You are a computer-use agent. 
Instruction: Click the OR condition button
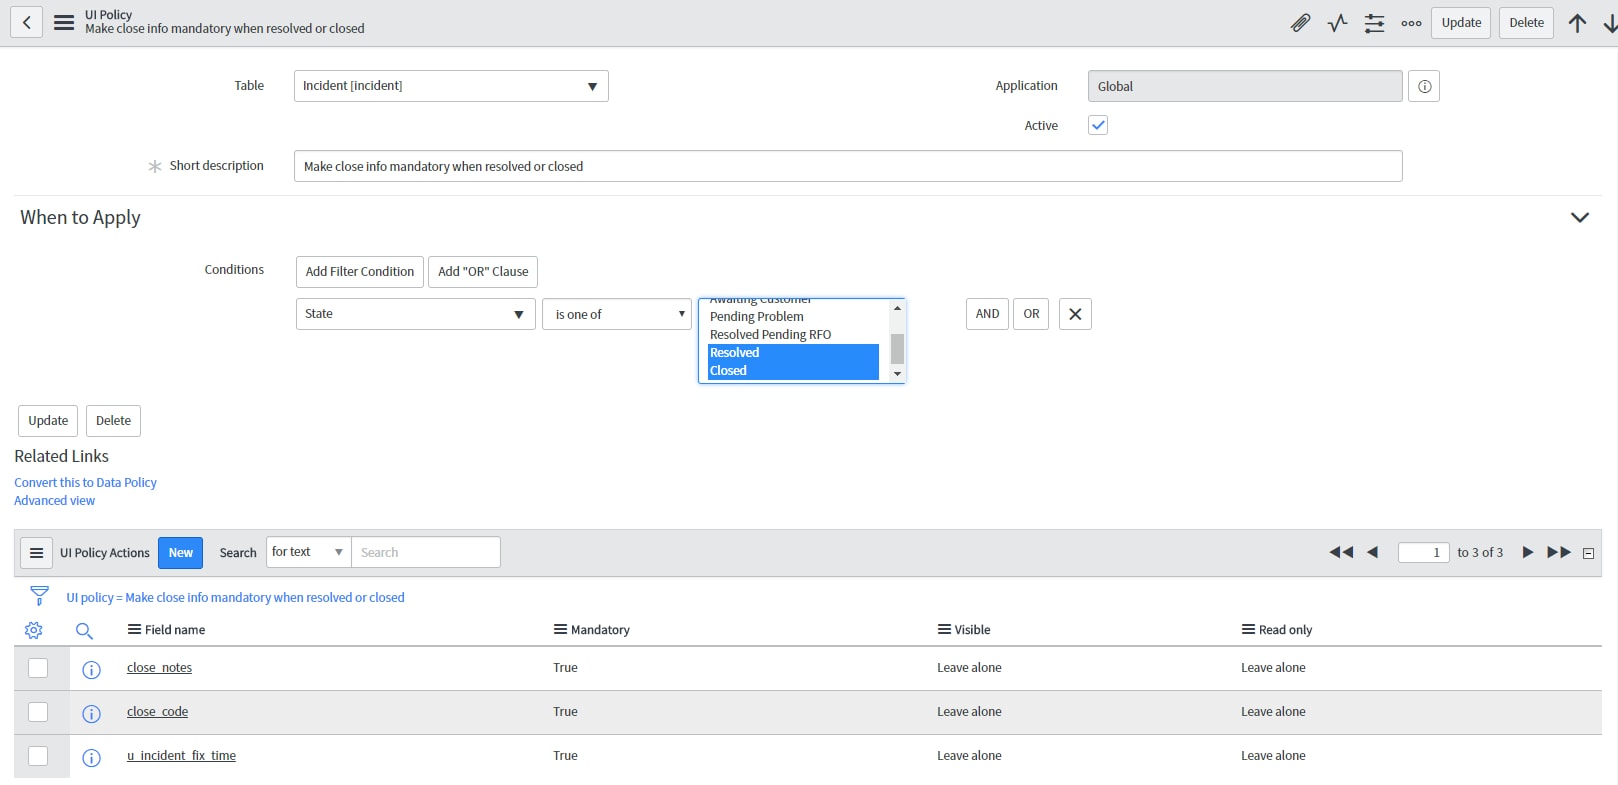point(1031,314)
